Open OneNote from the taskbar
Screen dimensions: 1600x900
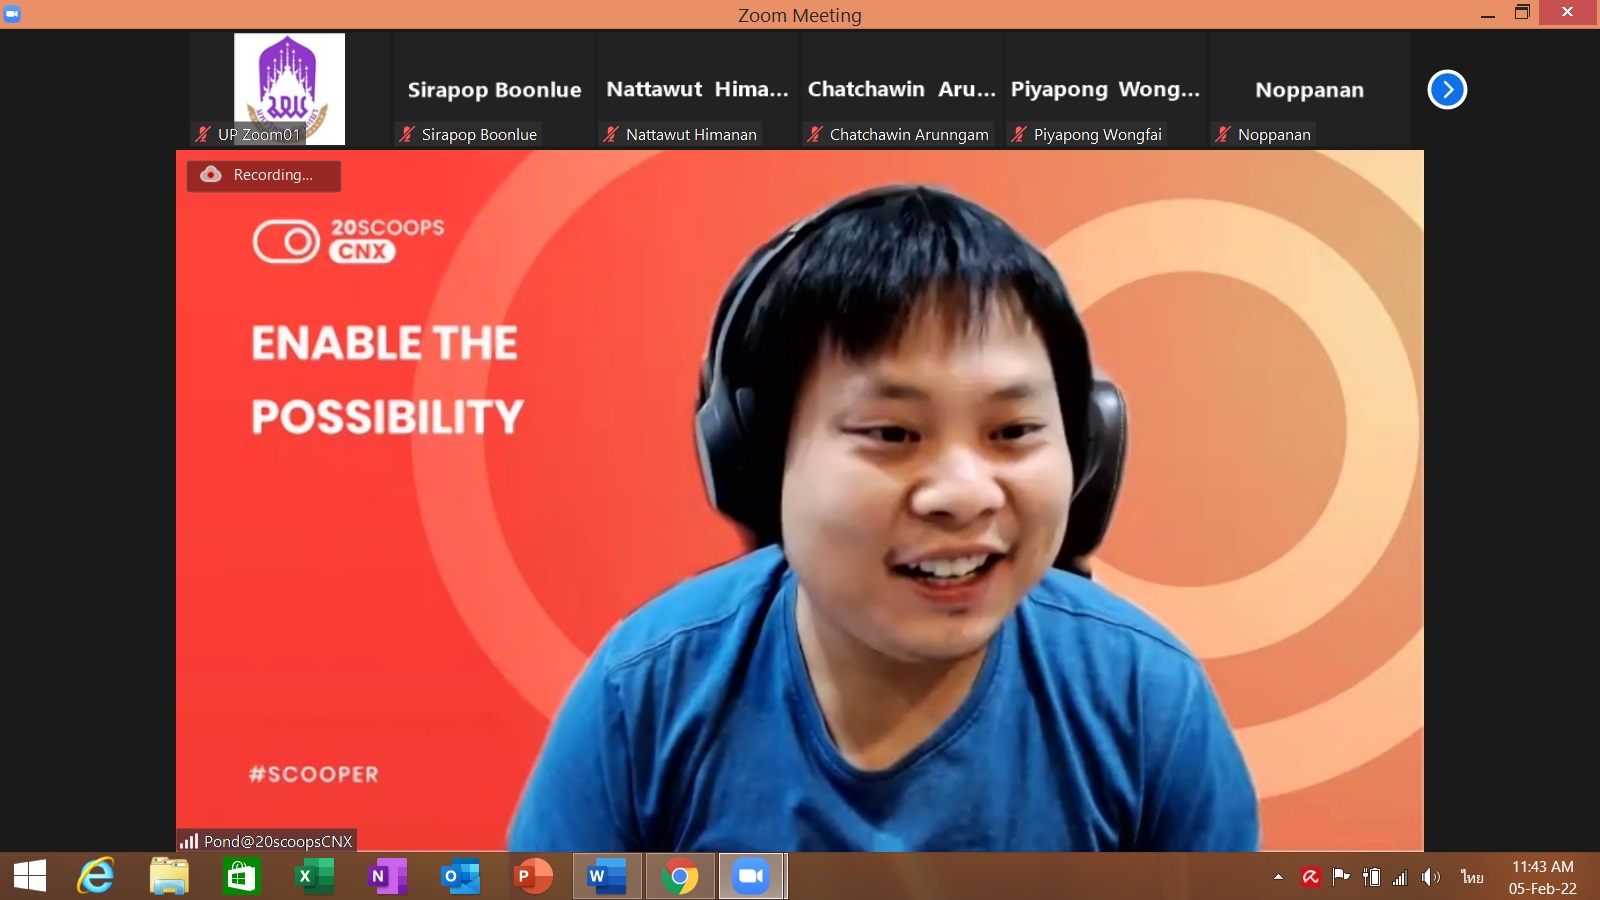(x=387, y=876)
